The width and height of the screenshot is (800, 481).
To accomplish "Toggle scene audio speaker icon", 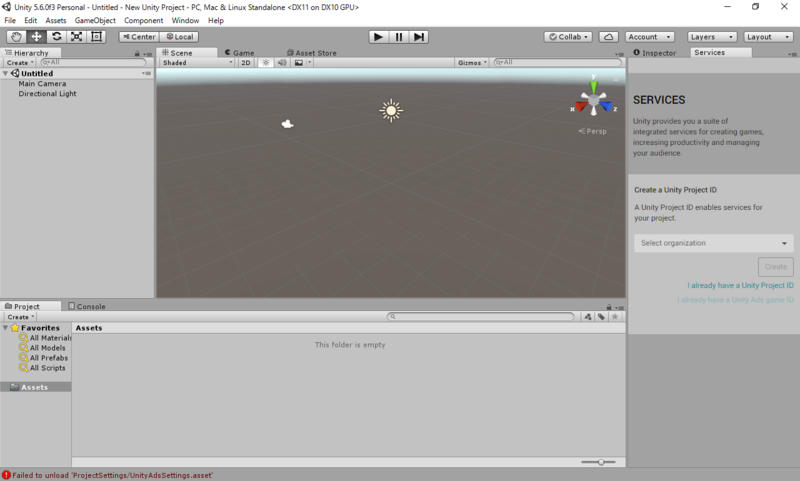I will (282, 63).
